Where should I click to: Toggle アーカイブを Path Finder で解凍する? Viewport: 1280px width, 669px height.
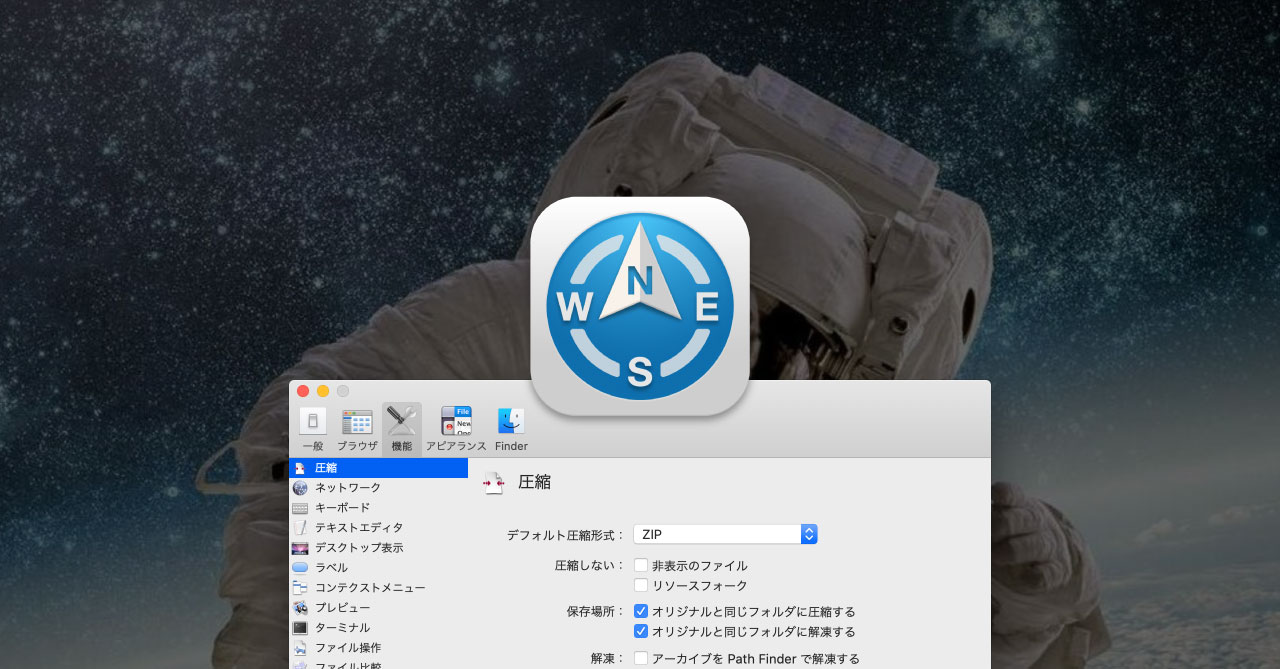click(640, 658)
